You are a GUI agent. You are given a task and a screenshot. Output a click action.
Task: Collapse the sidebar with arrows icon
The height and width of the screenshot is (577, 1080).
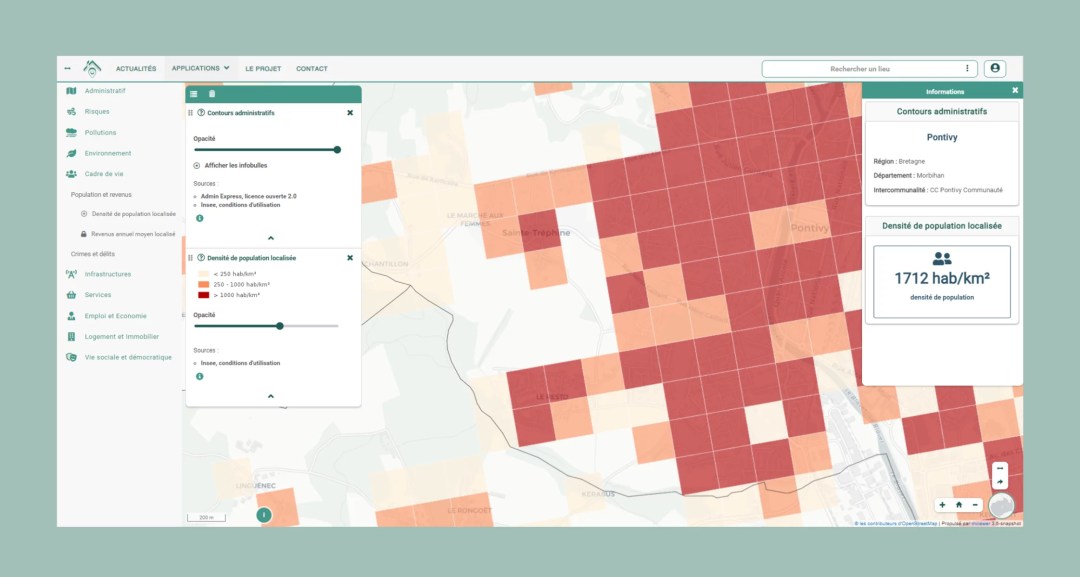(x=68, y=68)
